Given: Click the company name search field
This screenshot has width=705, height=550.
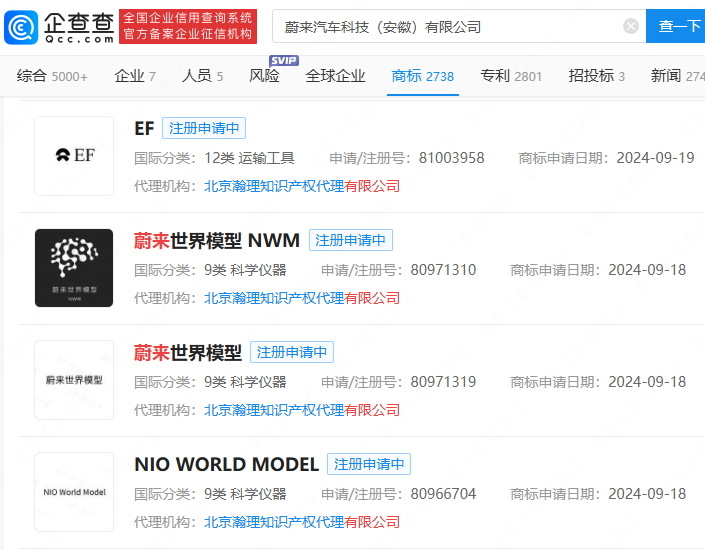Looking at the screenshot, I should point(450,26).
